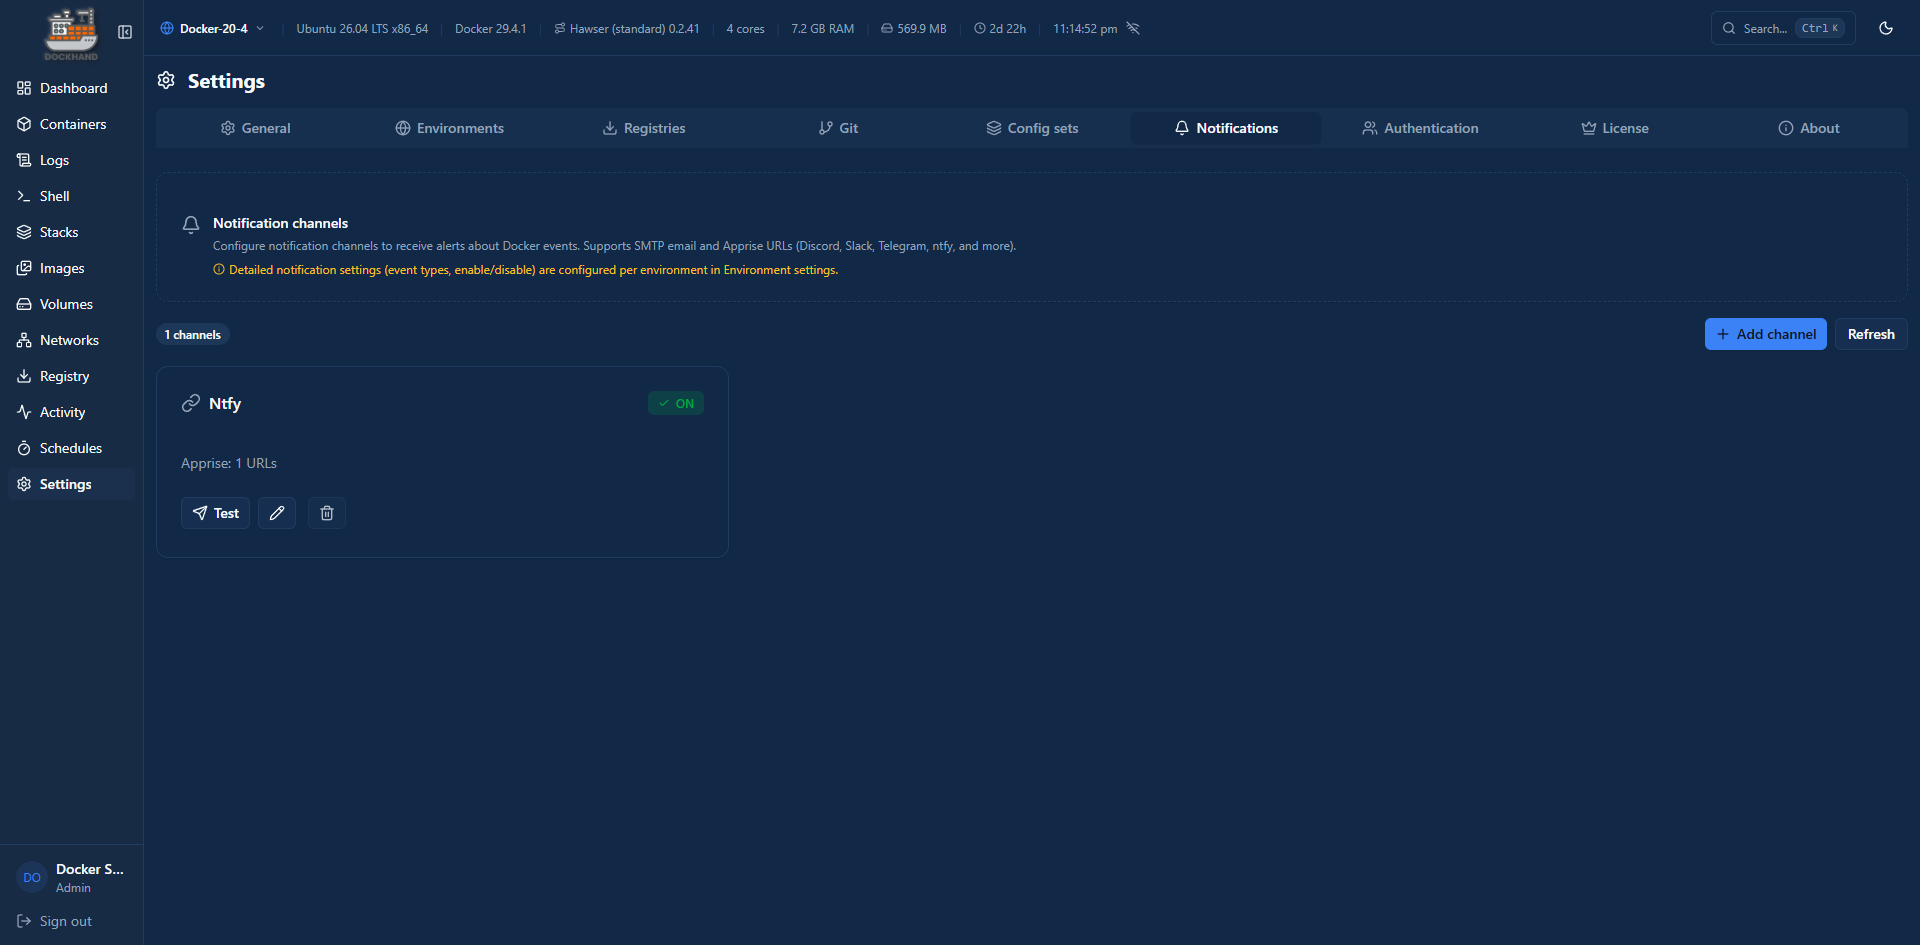Click the '11:14:52 pm' clock text
This screenshot has height=945, width=1920.
tap(1085, 29)
